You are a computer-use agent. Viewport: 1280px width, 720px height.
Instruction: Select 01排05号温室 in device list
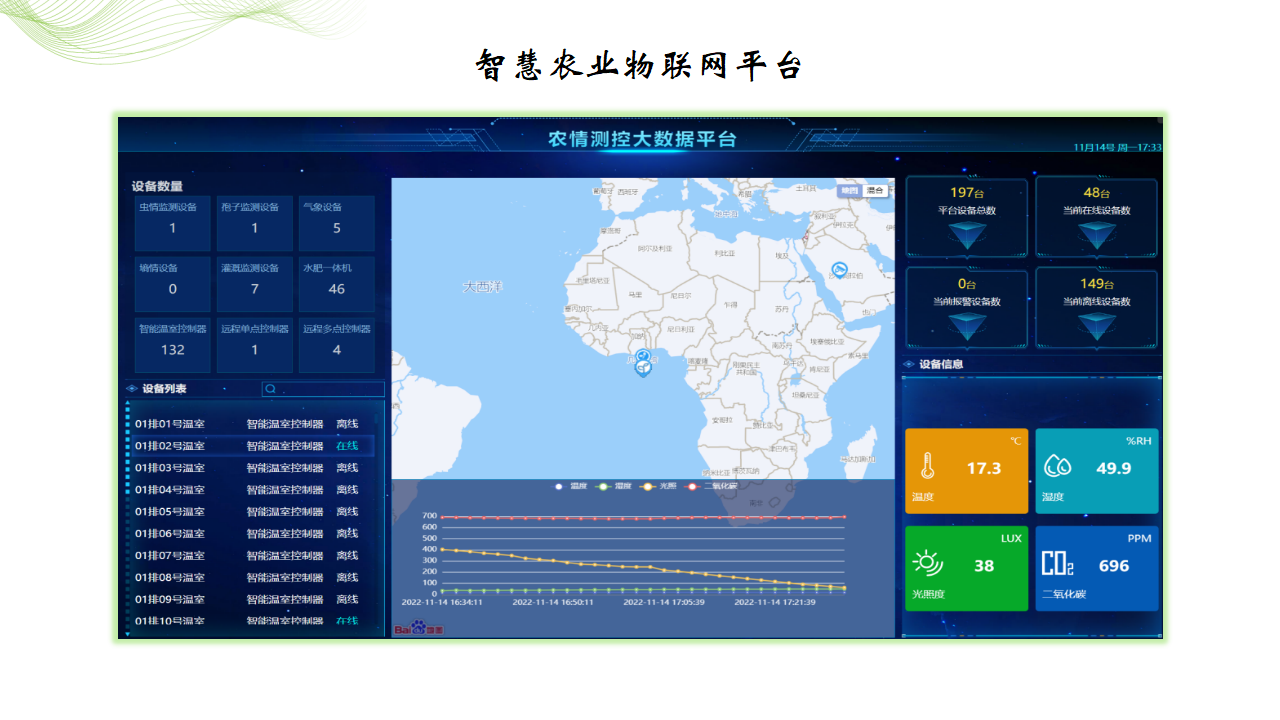(x=254, y=512)
